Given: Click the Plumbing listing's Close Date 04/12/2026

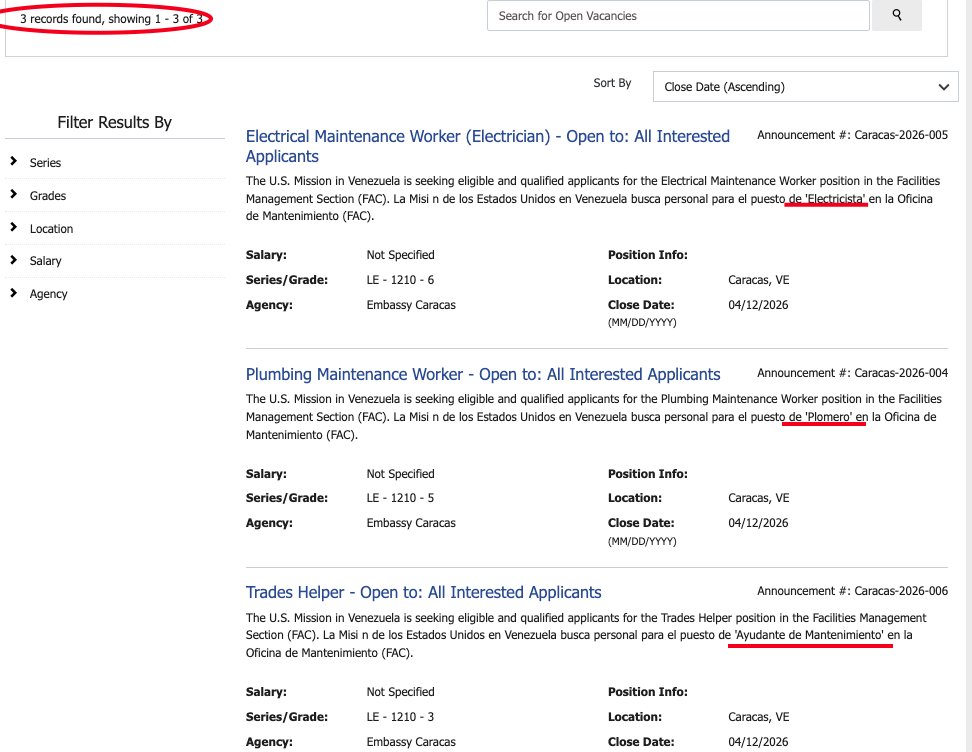Looking at the screenshot, I should (x=758, y=523).
